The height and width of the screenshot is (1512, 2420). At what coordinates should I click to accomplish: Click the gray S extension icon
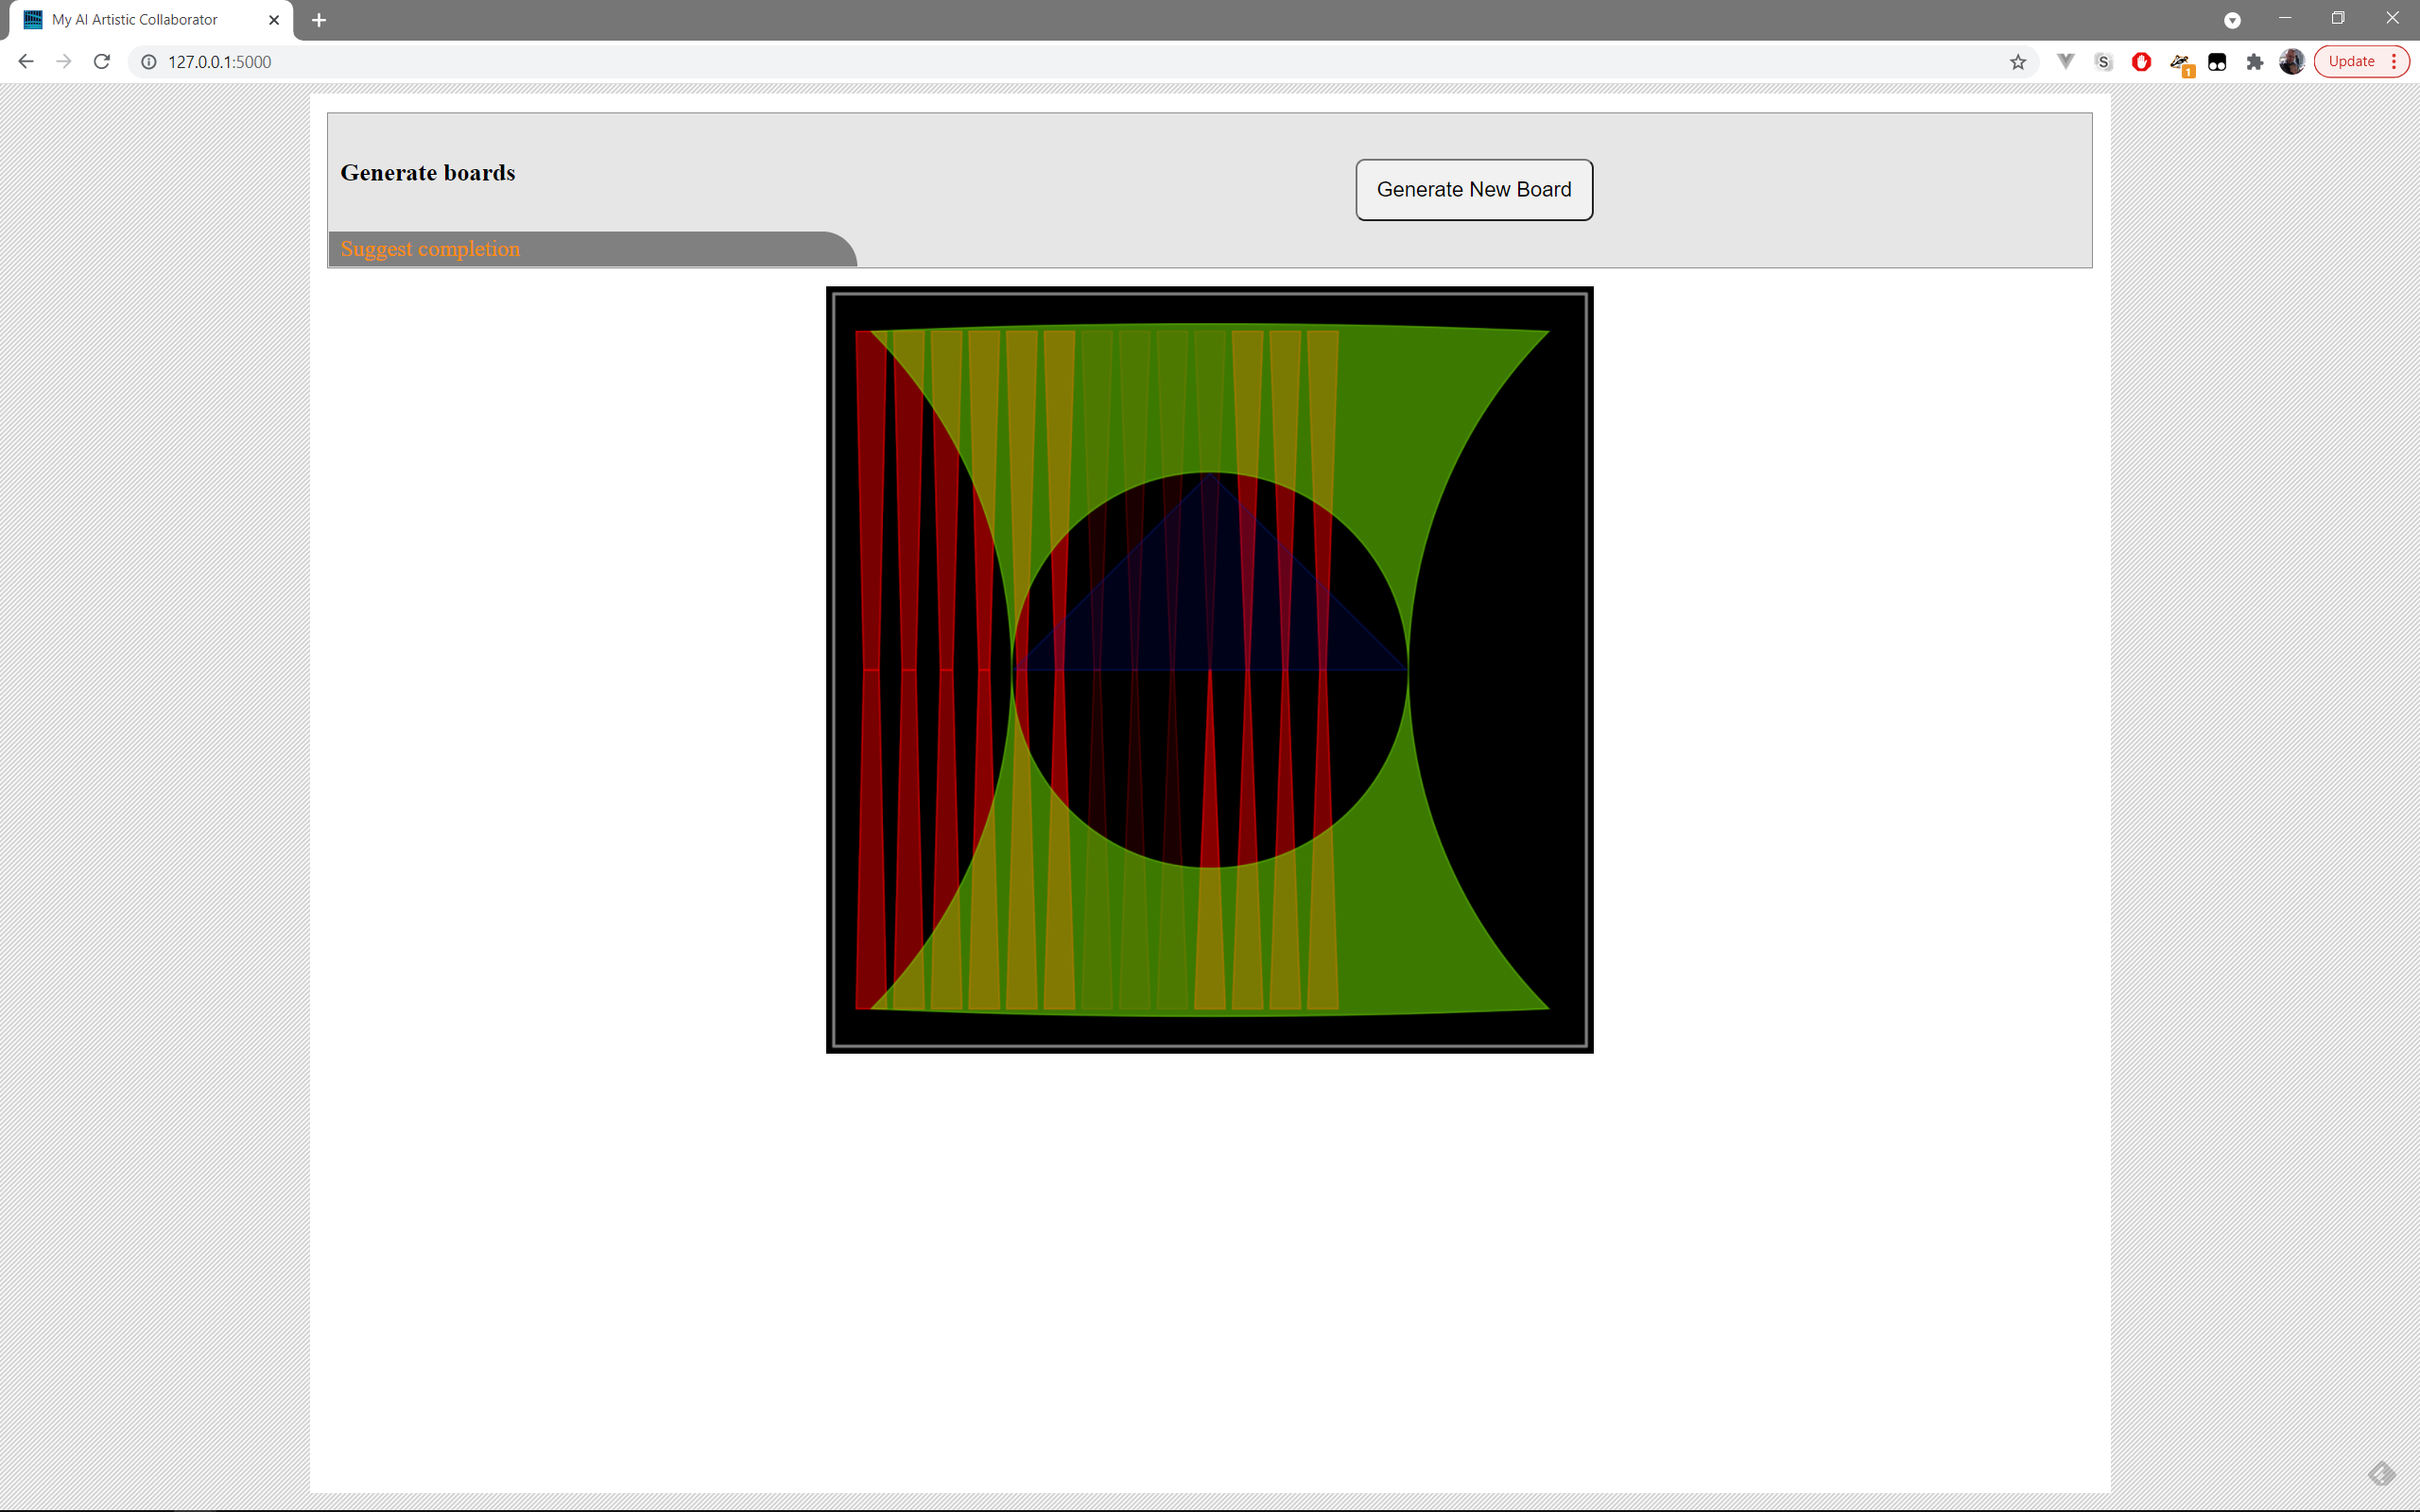2103,62
